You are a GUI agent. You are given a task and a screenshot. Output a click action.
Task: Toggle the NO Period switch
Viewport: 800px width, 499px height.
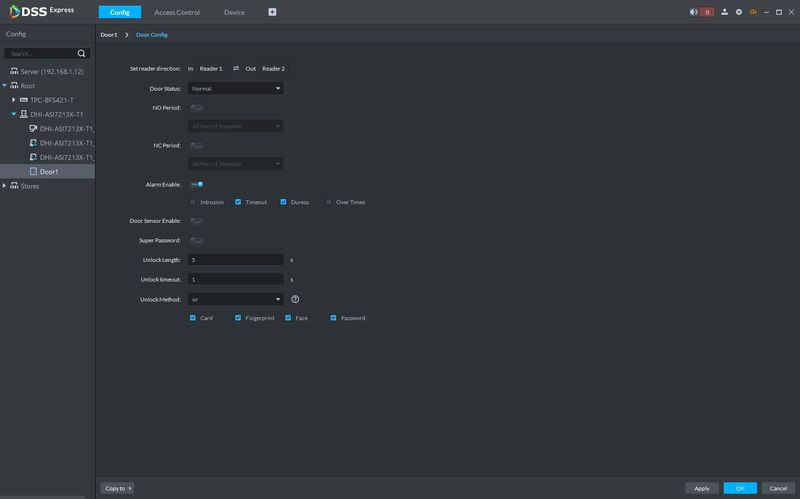pyautogui.click(x=196, y=108)
